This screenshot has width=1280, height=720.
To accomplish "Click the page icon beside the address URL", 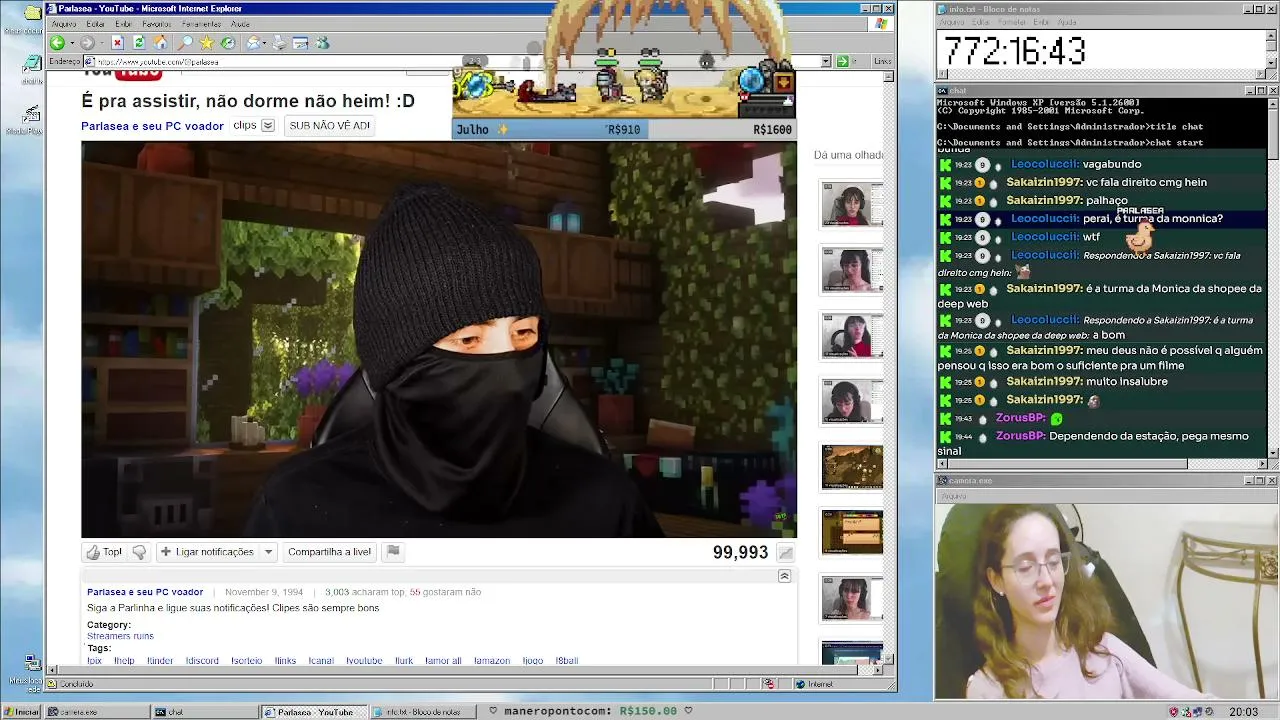I will coord(89,61).
